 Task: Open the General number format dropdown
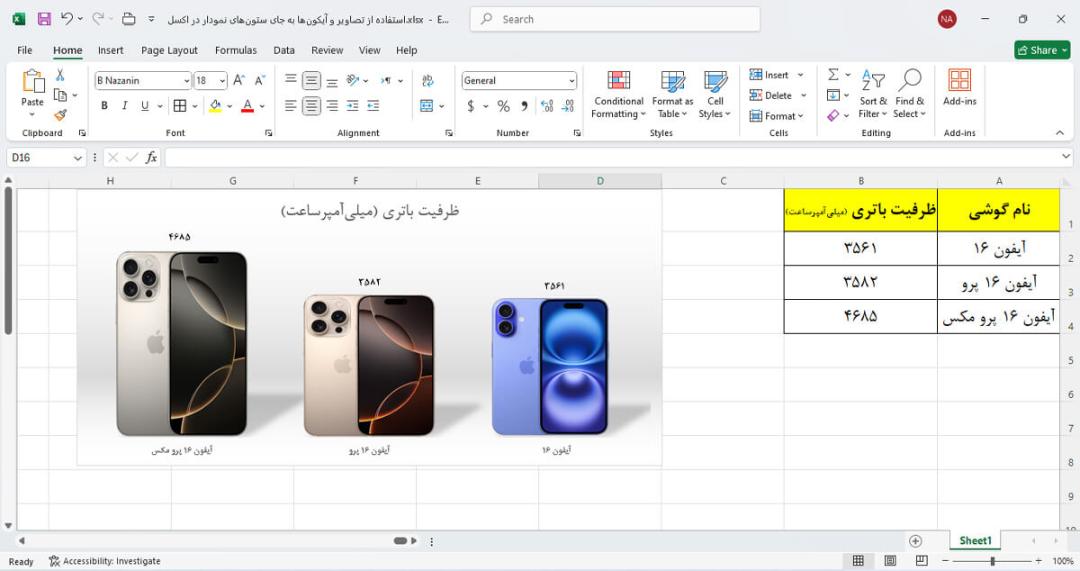coord(572,81)
